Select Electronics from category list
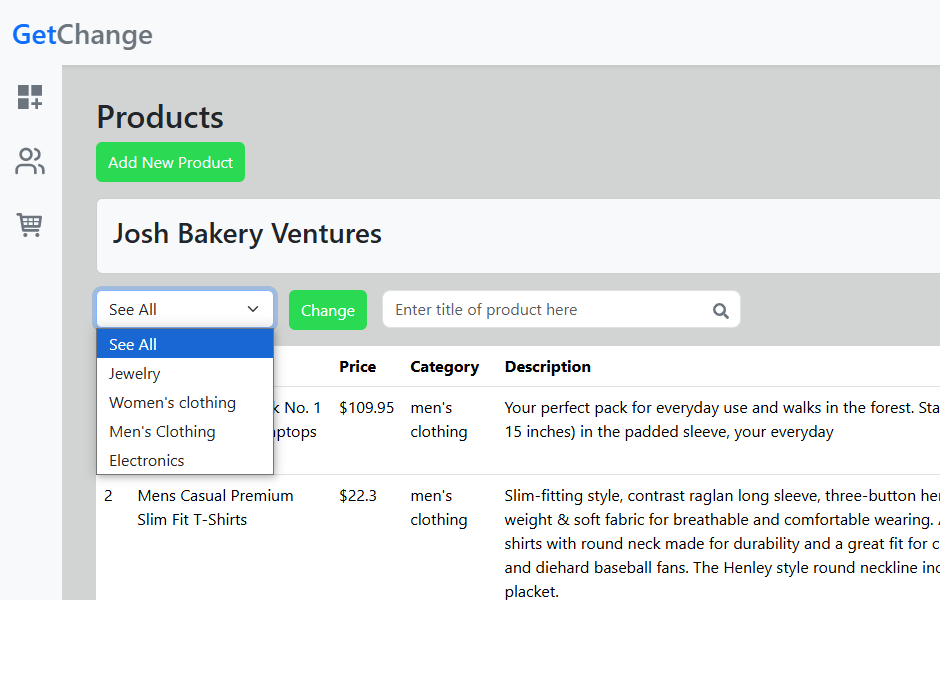The image size is (940, 698). 185,461
